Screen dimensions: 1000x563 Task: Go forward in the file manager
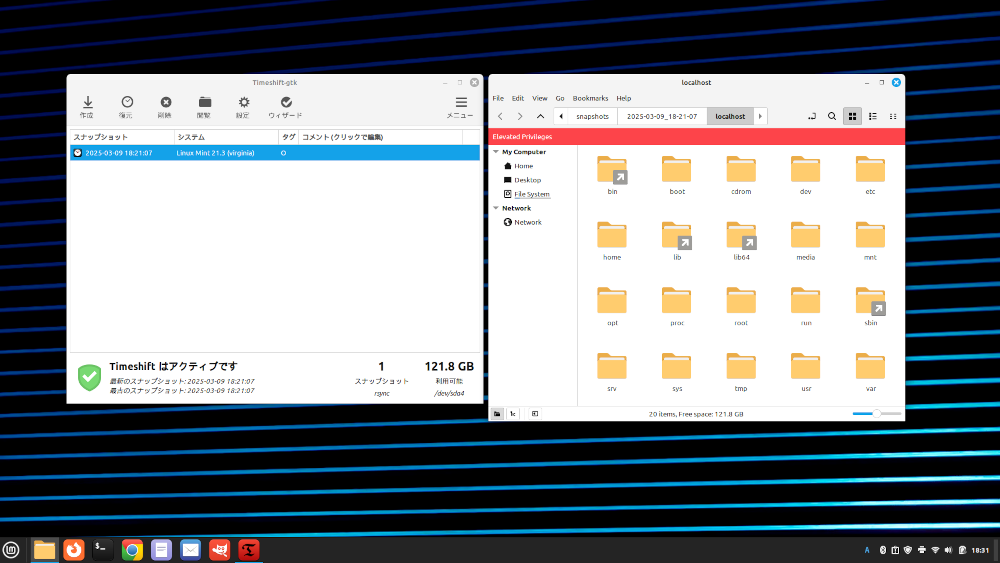coord(520,116)
